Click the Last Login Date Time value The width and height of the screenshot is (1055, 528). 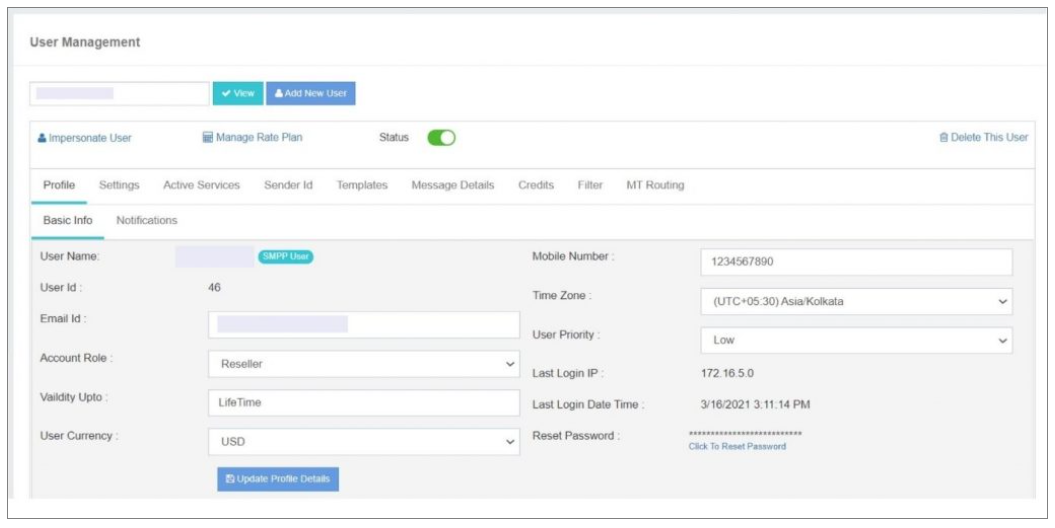[756, 404]
